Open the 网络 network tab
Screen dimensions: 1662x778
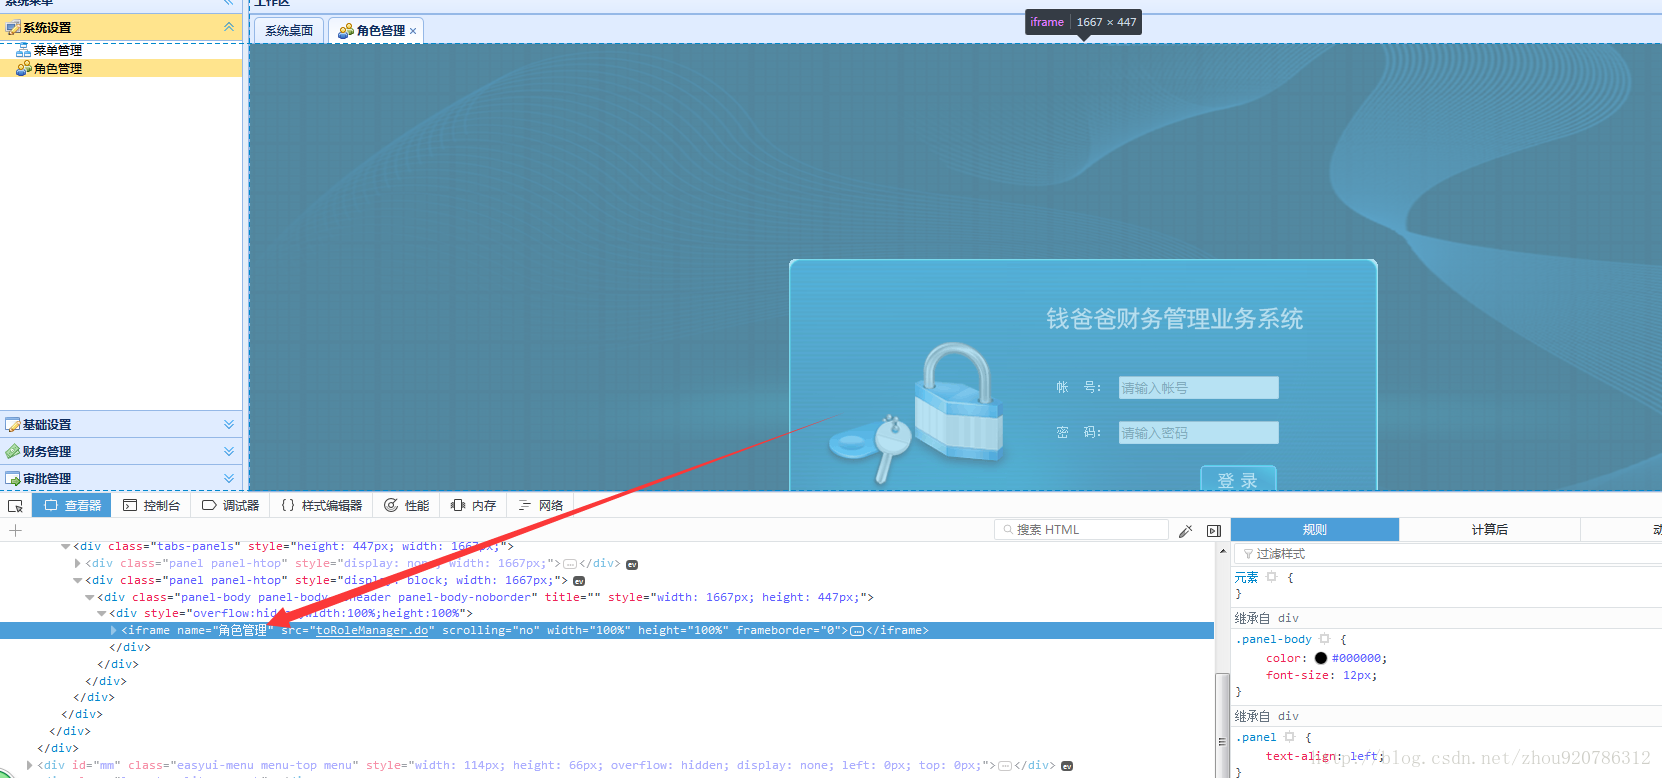pyautogui.click(x=540, y=506)
